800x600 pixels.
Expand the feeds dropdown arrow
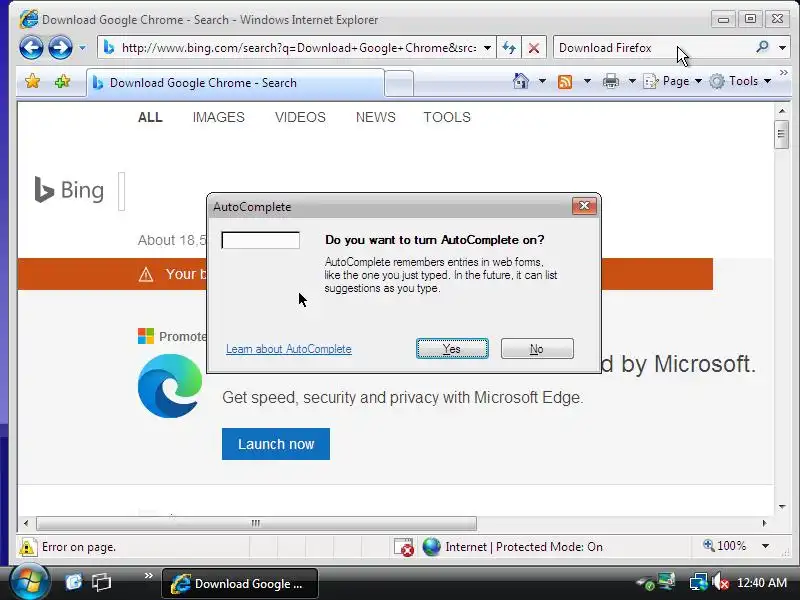(587, 81)
